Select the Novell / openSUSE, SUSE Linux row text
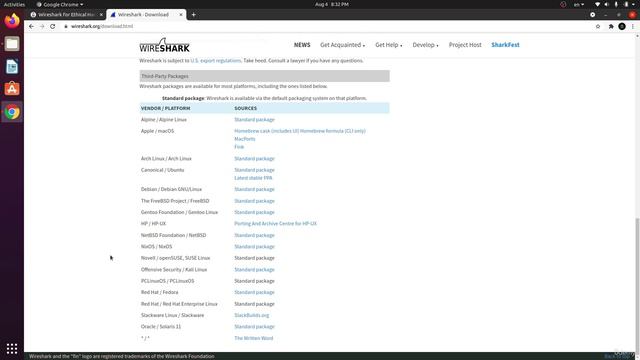Viewport: 640px width, 360px height. pyautogui.click(x=176, y=258)
